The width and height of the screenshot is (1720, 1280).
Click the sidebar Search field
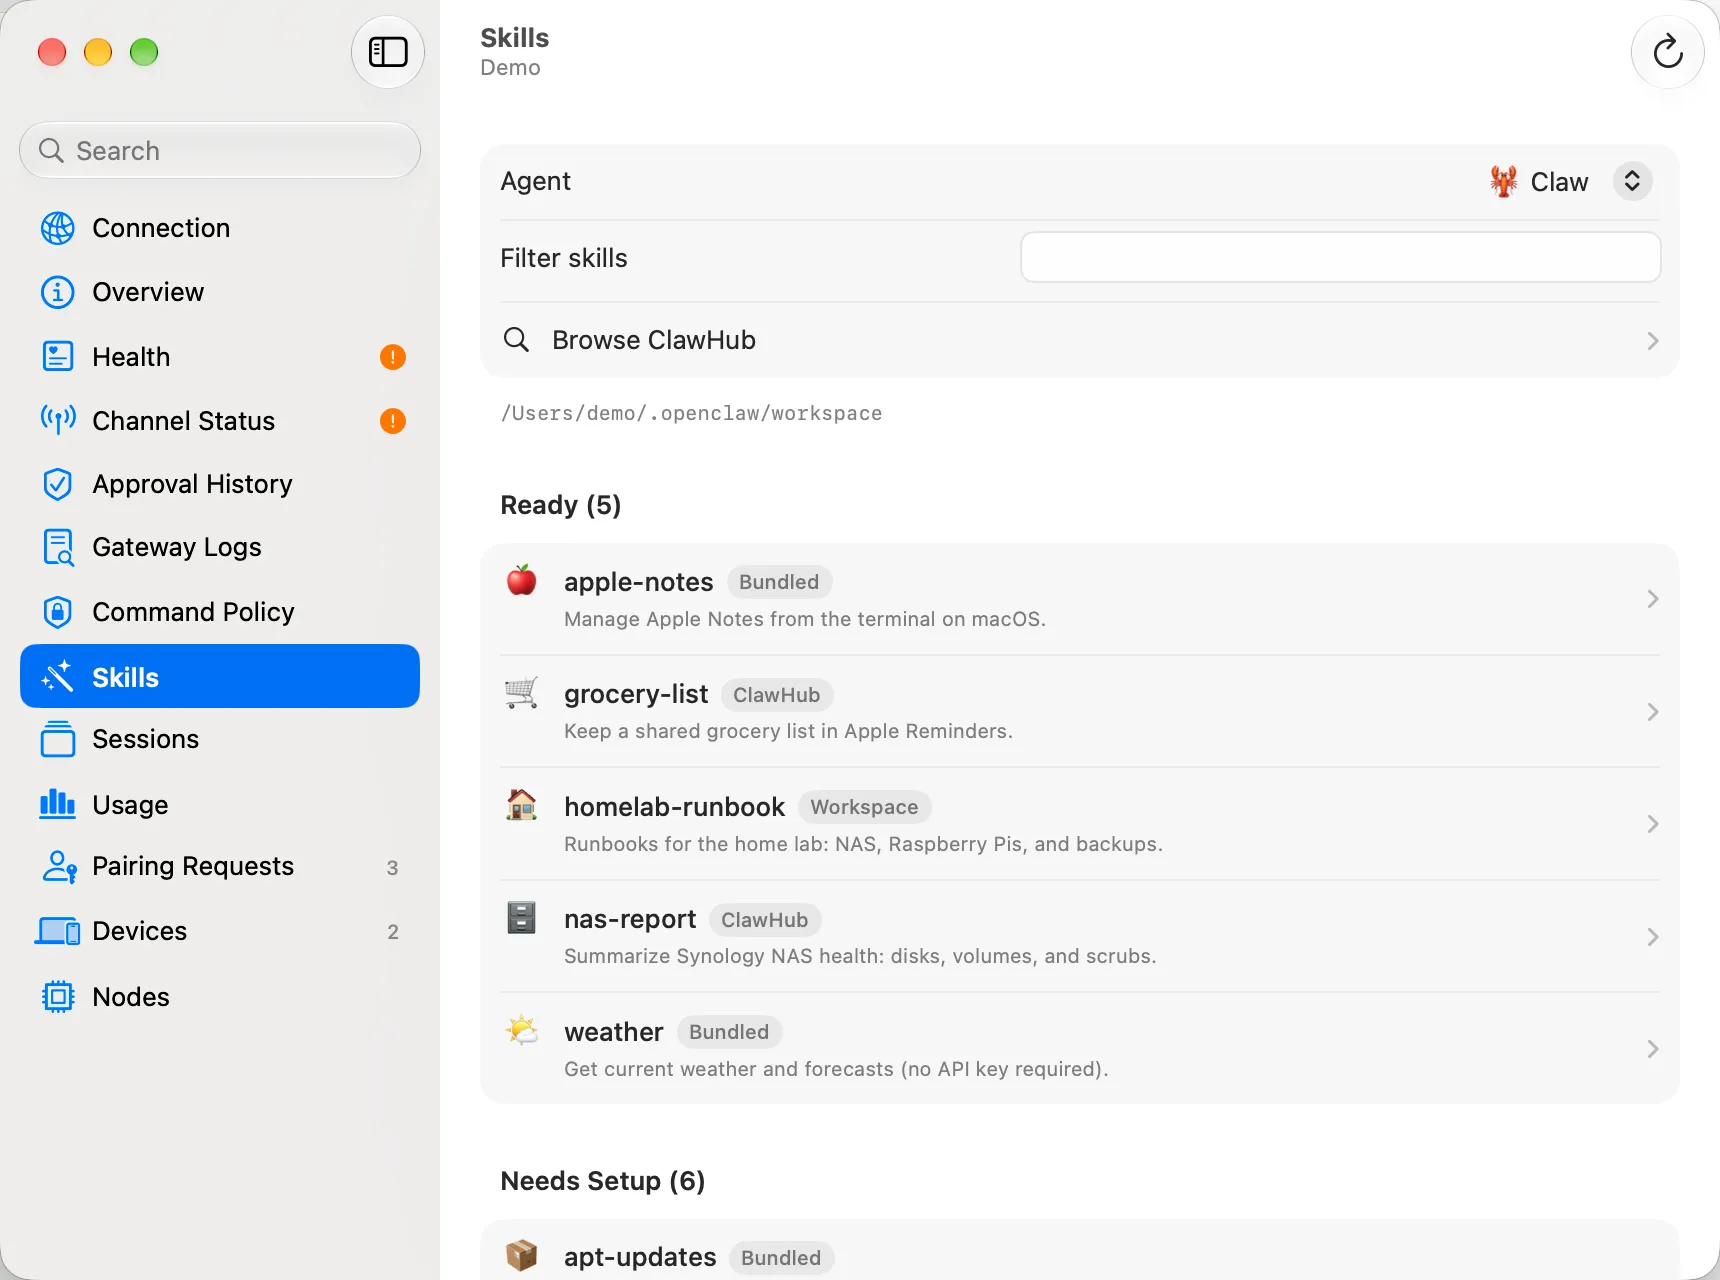220,151
